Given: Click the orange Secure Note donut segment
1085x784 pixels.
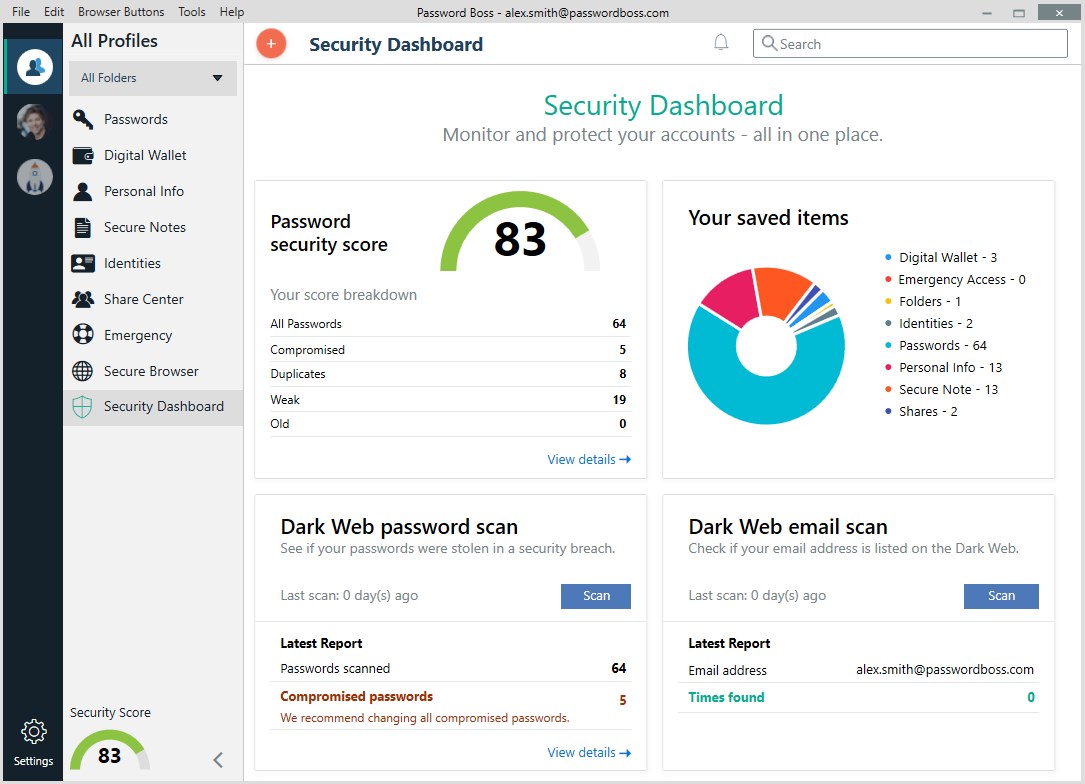Looking at the screenshot, I should pyautogui.click(x=781, y=291).
